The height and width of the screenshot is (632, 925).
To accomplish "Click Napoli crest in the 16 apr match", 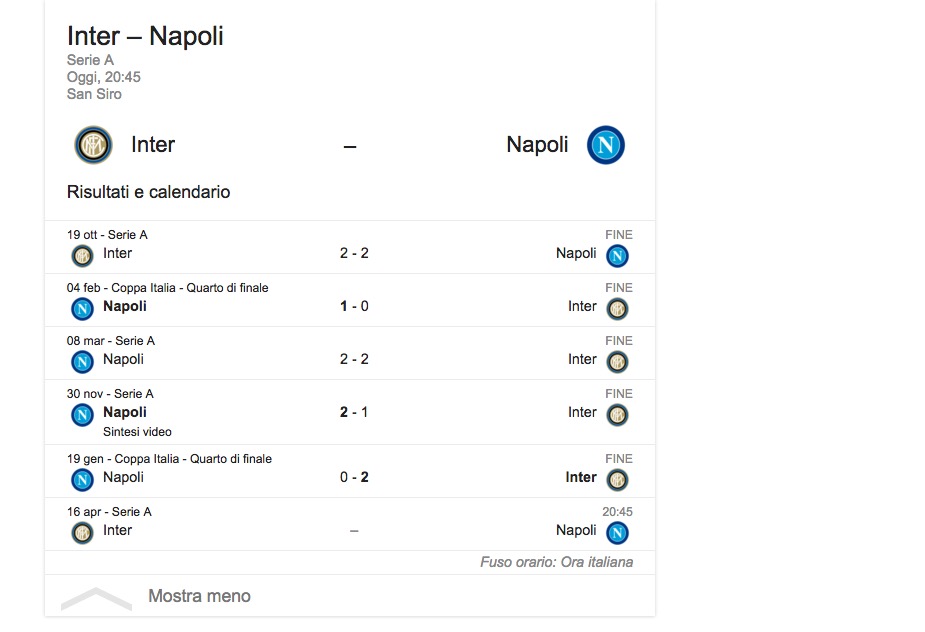I will point(618,532).
